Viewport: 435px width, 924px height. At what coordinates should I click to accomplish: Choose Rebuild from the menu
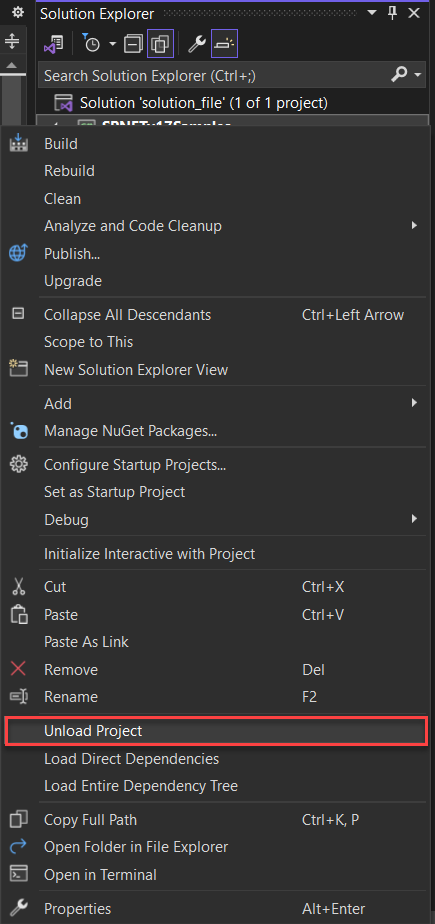coord(70,171)
